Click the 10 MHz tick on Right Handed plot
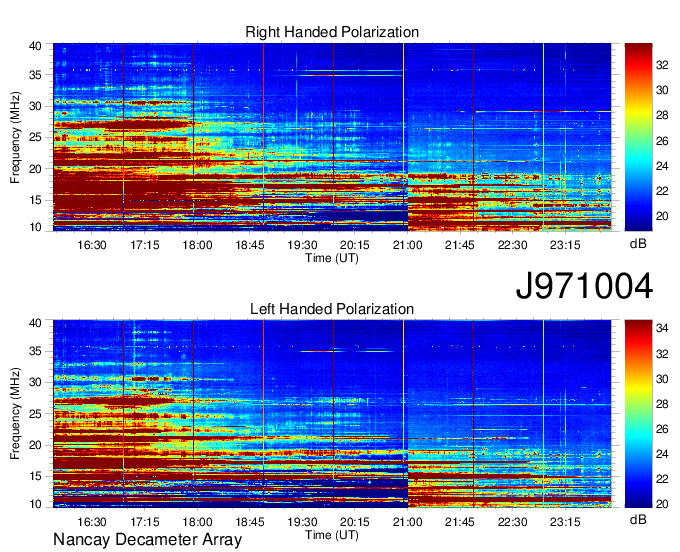This screenshot has width=680, height=552. pyautogui.click(x=35, y=227)
